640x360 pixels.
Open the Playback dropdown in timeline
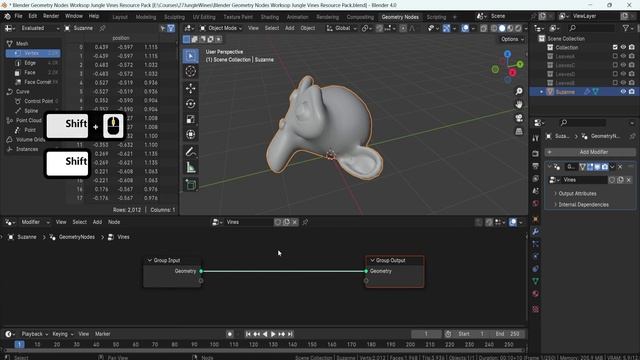[x=35, y=334]
